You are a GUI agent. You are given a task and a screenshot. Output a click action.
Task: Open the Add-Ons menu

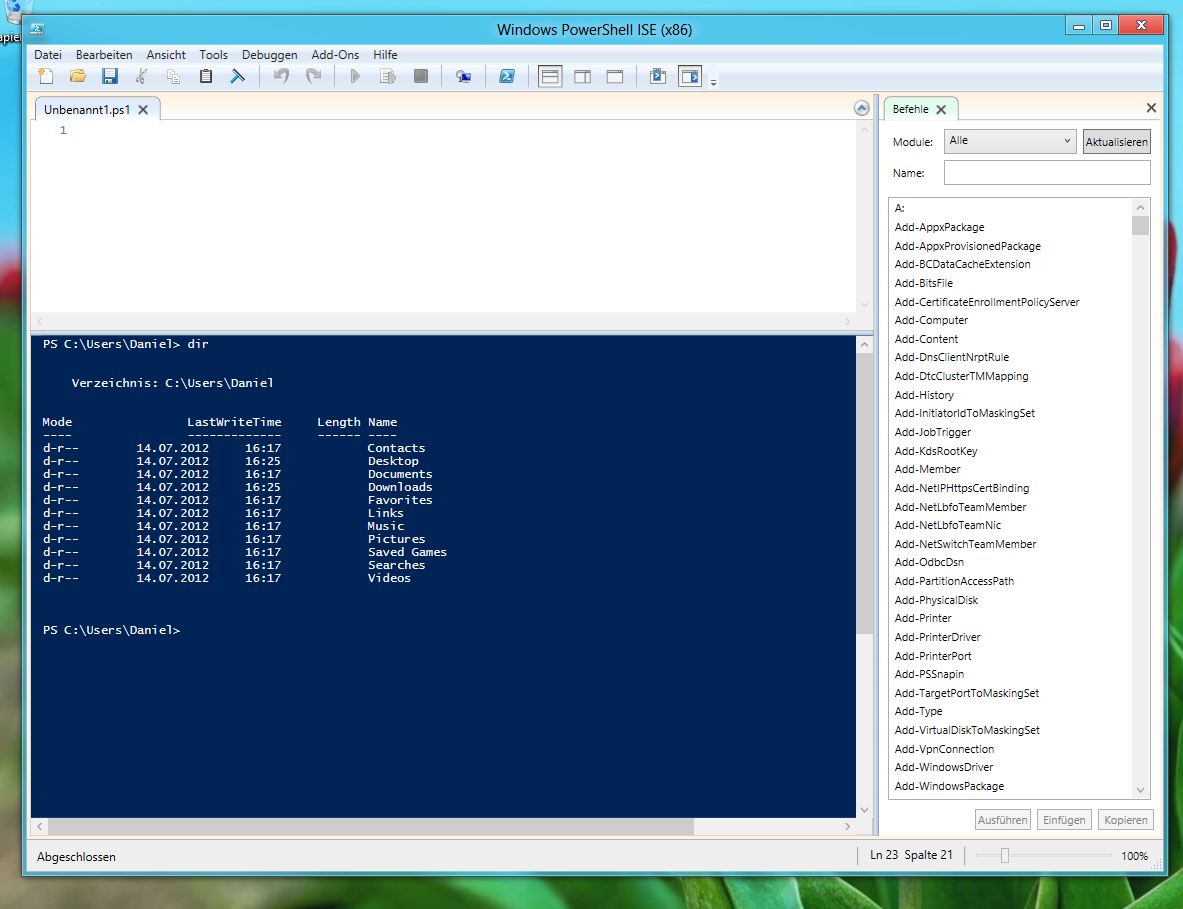tap(335, 54)
